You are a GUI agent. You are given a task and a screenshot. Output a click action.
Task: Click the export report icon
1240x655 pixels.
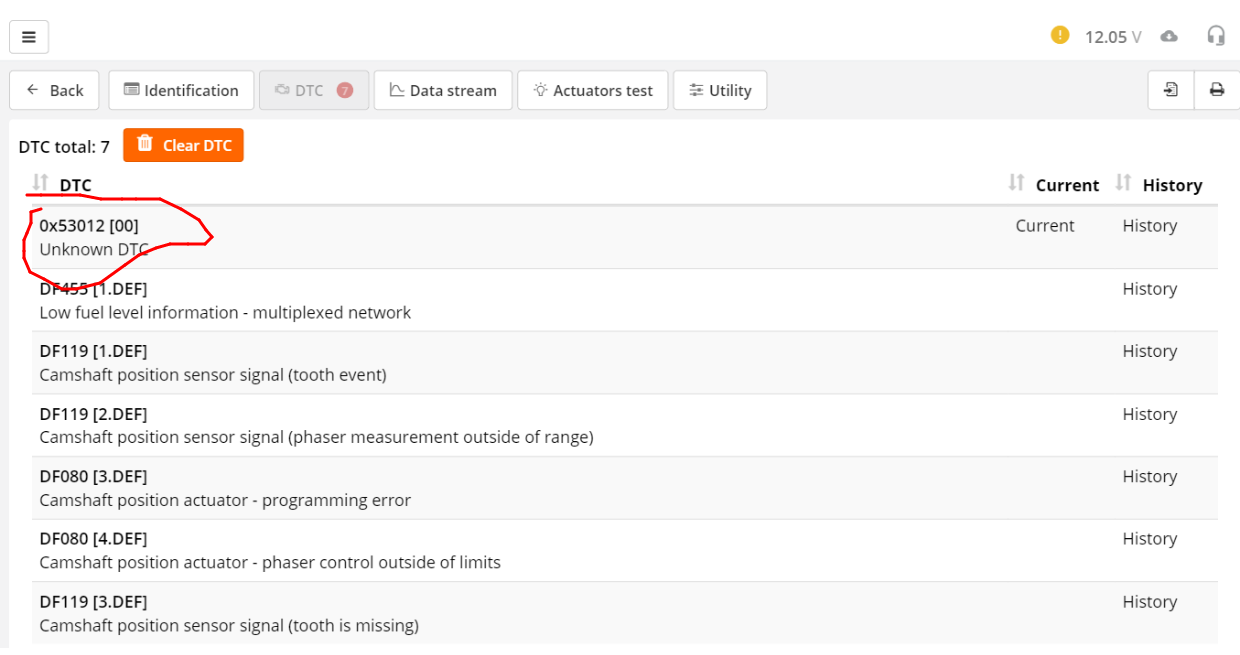tap(1171, 90)
